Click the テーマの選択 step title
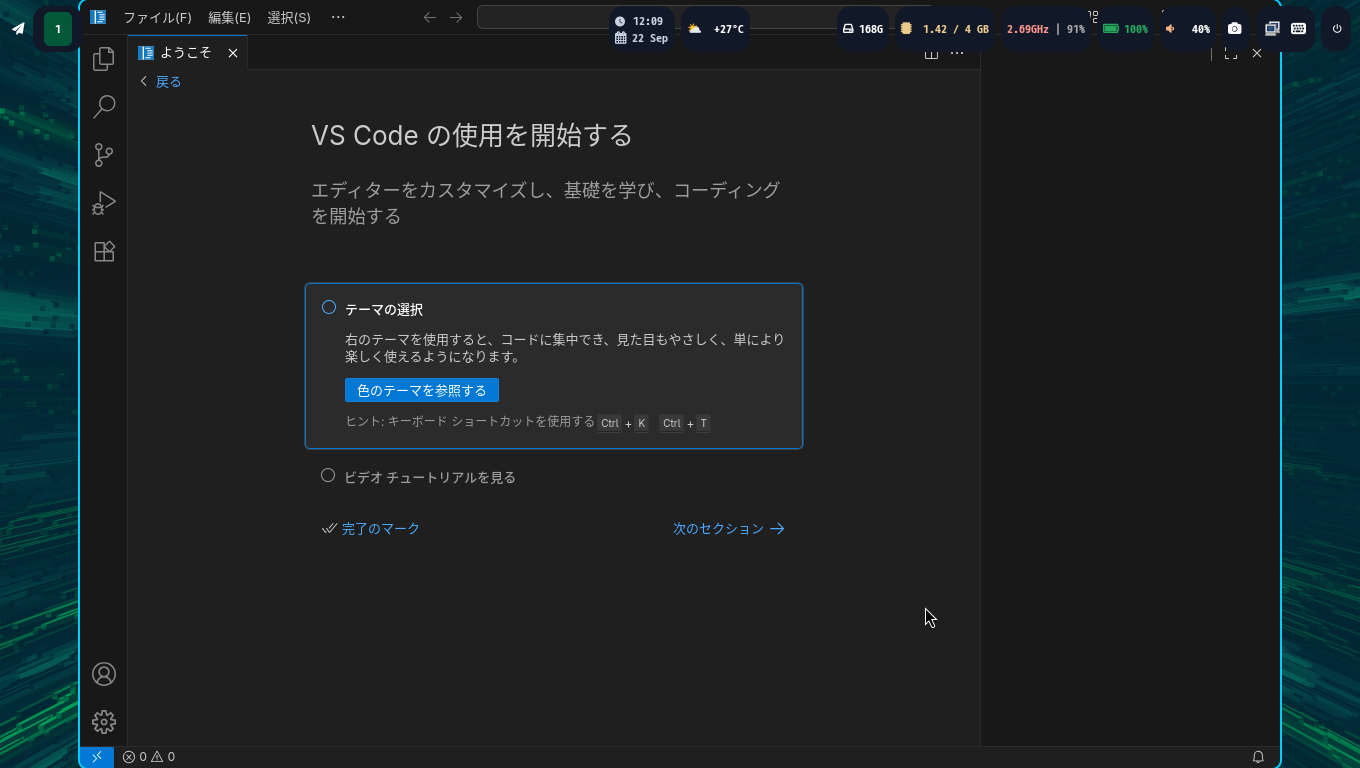 click(x=384, y=310)
